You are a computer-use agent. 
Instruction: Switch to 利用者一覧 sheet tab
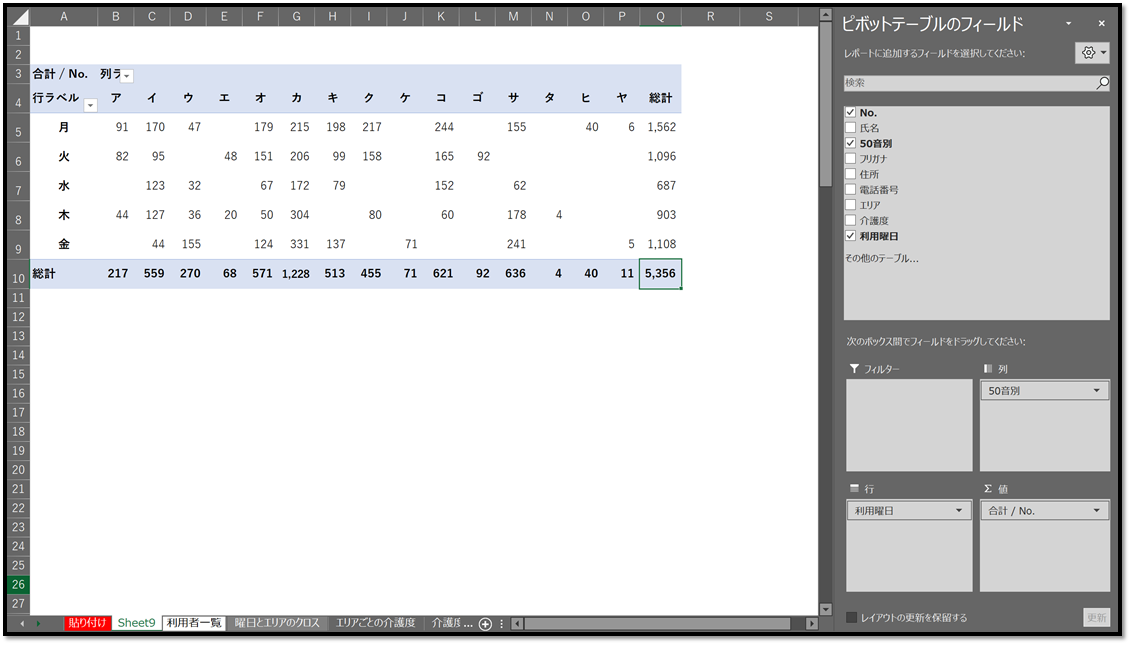pyautogui.click(x=193, y=623)
